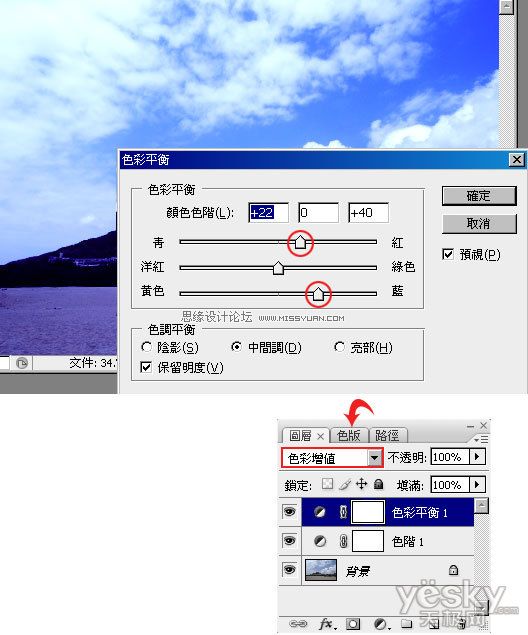Click the 填滿 100% value field
Screen dimensions: 528x635
pyautogui.click(x=450, y=484)
